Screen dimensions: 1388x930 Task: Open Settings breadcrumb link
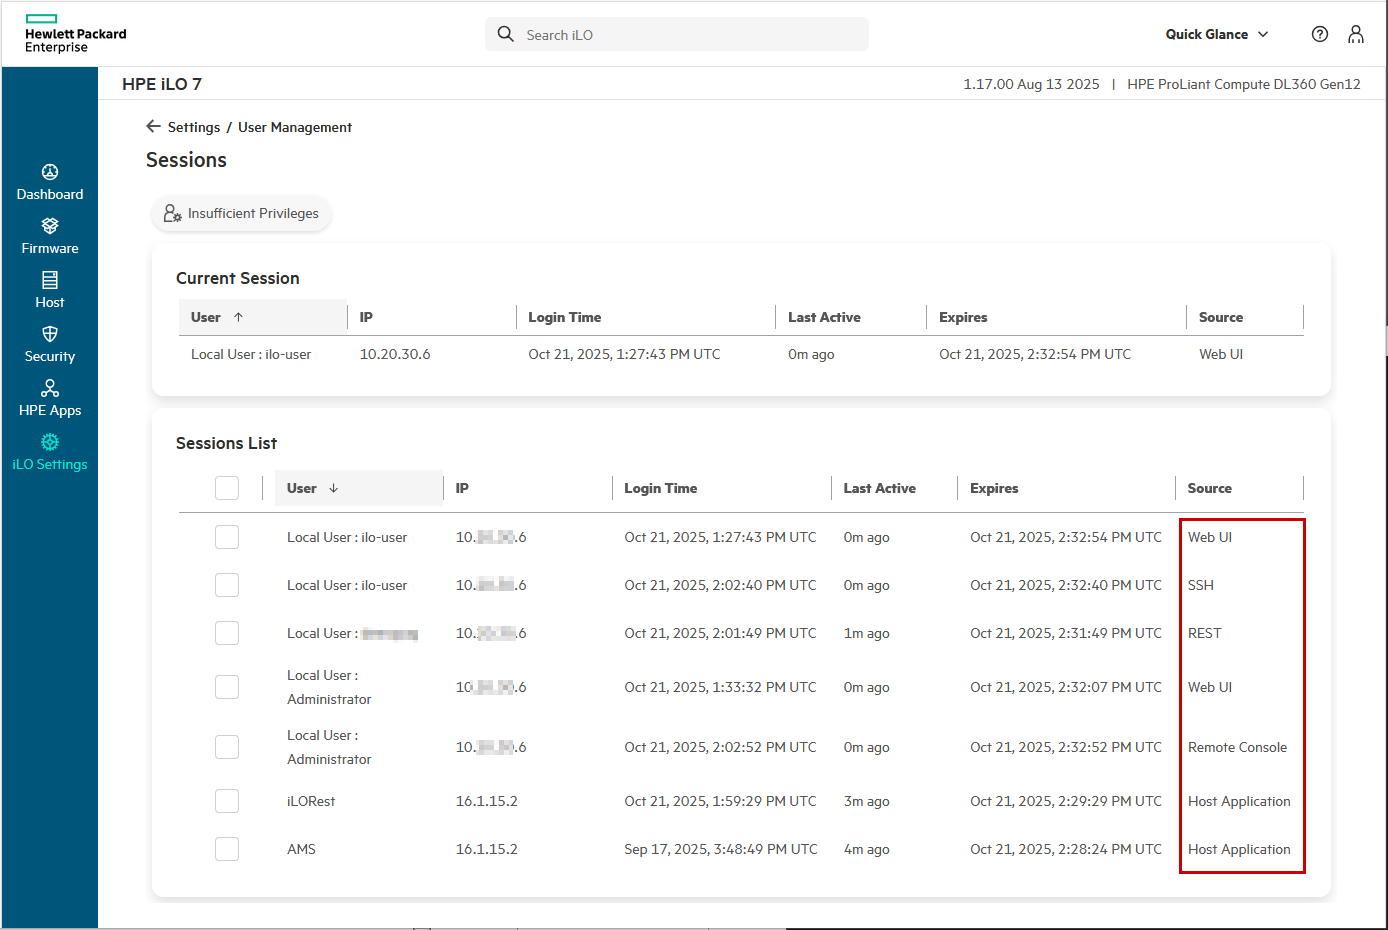pyautogui.click(x=194, y=127)
